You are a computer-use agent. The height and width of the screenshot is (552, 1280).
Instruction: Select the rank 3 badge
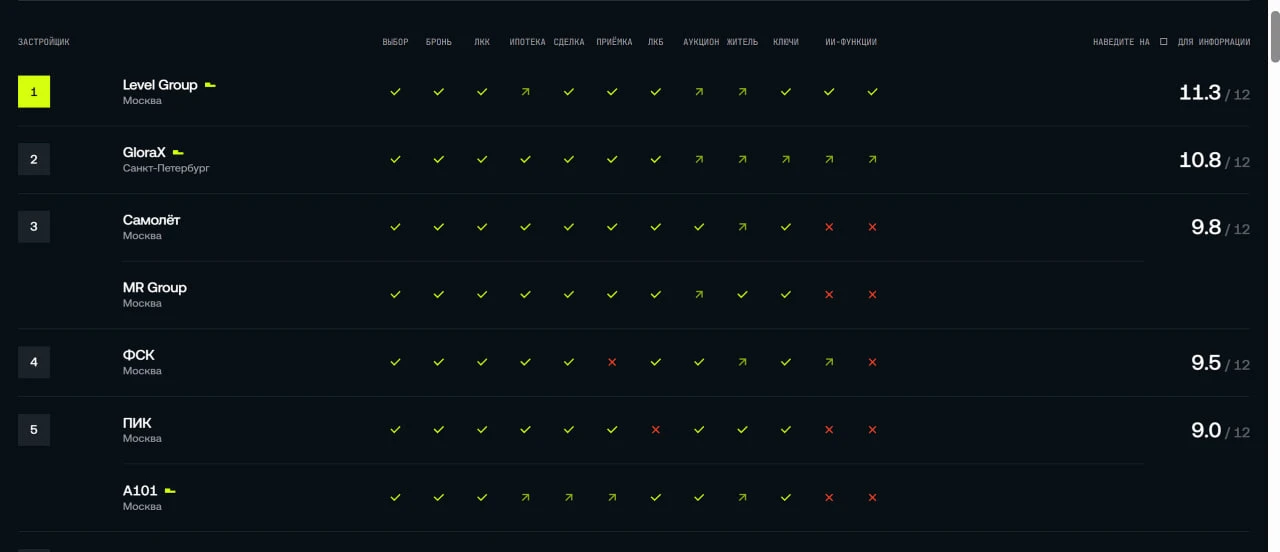click(34, 227)
